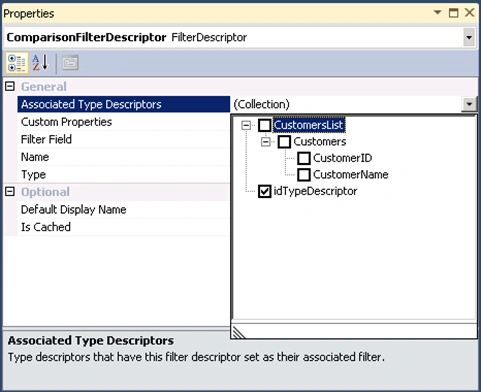This screenshot has height=392, width=481.
Task: Select the Is Cached property
Action: pos(124,227)
